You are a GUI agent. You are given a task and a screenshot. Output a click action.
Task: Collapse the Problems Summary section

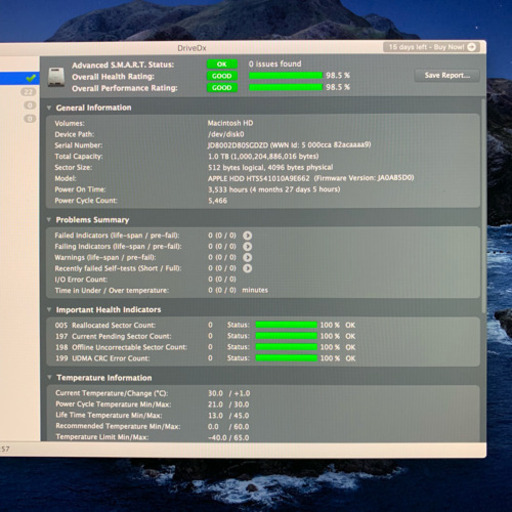point(49,220)
